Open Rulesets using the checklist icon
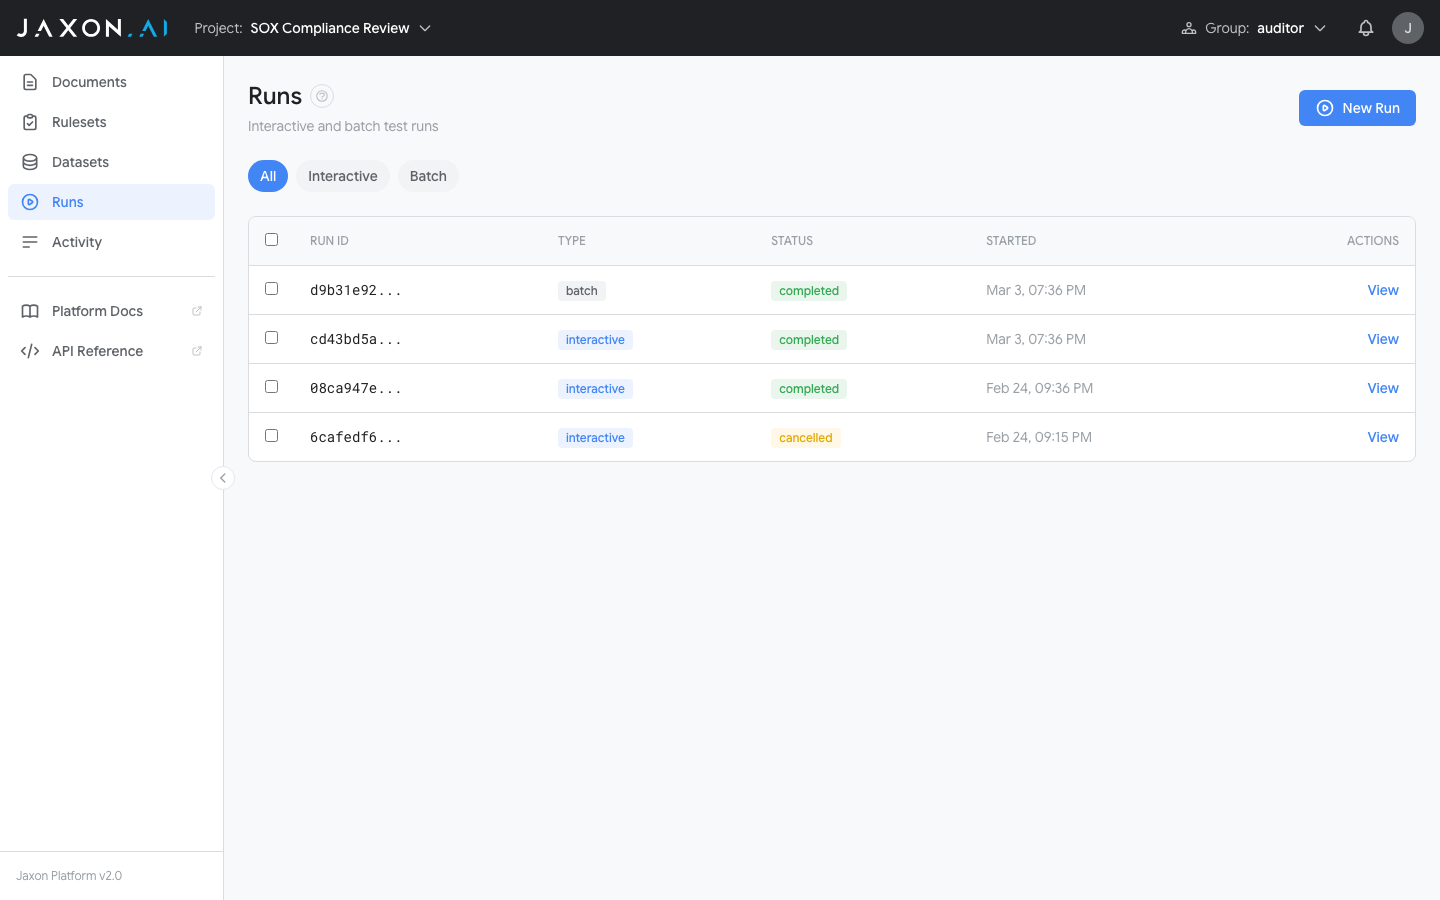Image resolution: width=1440 pixels, height=900 pixels. (30, 121)
